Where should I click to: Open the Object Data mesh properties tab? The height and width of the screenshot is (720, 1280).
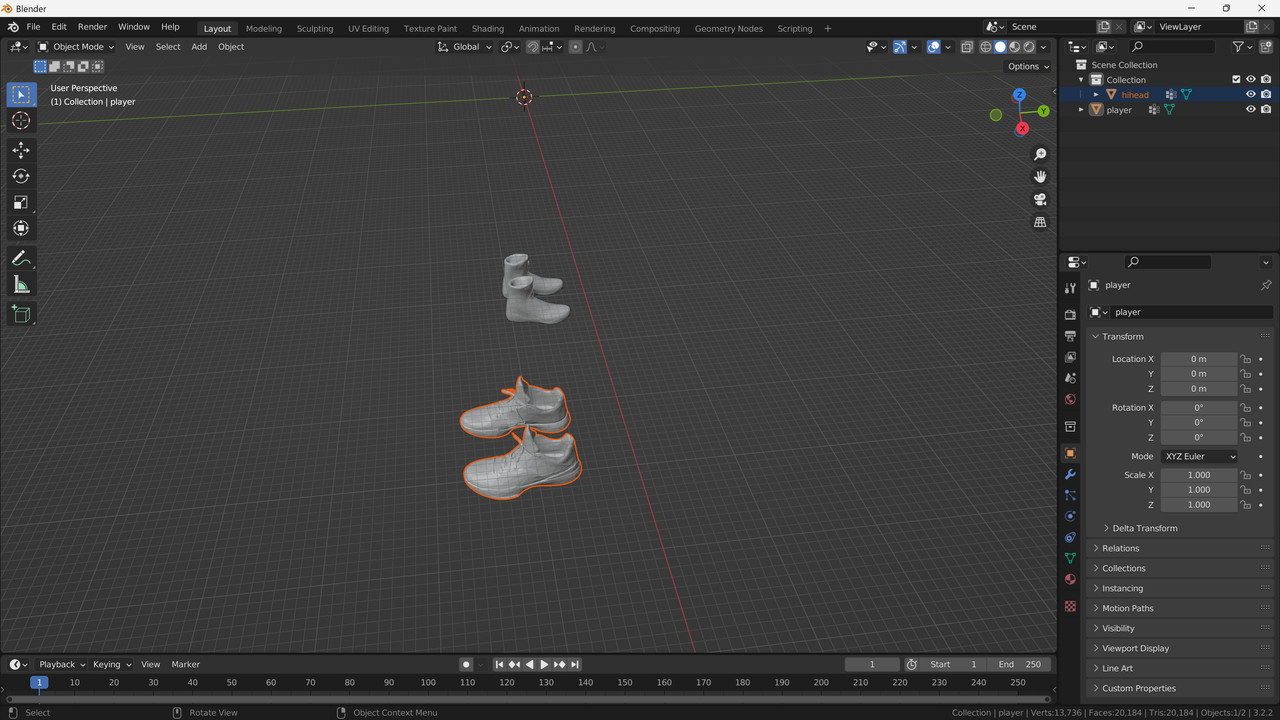pyautogui.click(x=1070, y=558)
